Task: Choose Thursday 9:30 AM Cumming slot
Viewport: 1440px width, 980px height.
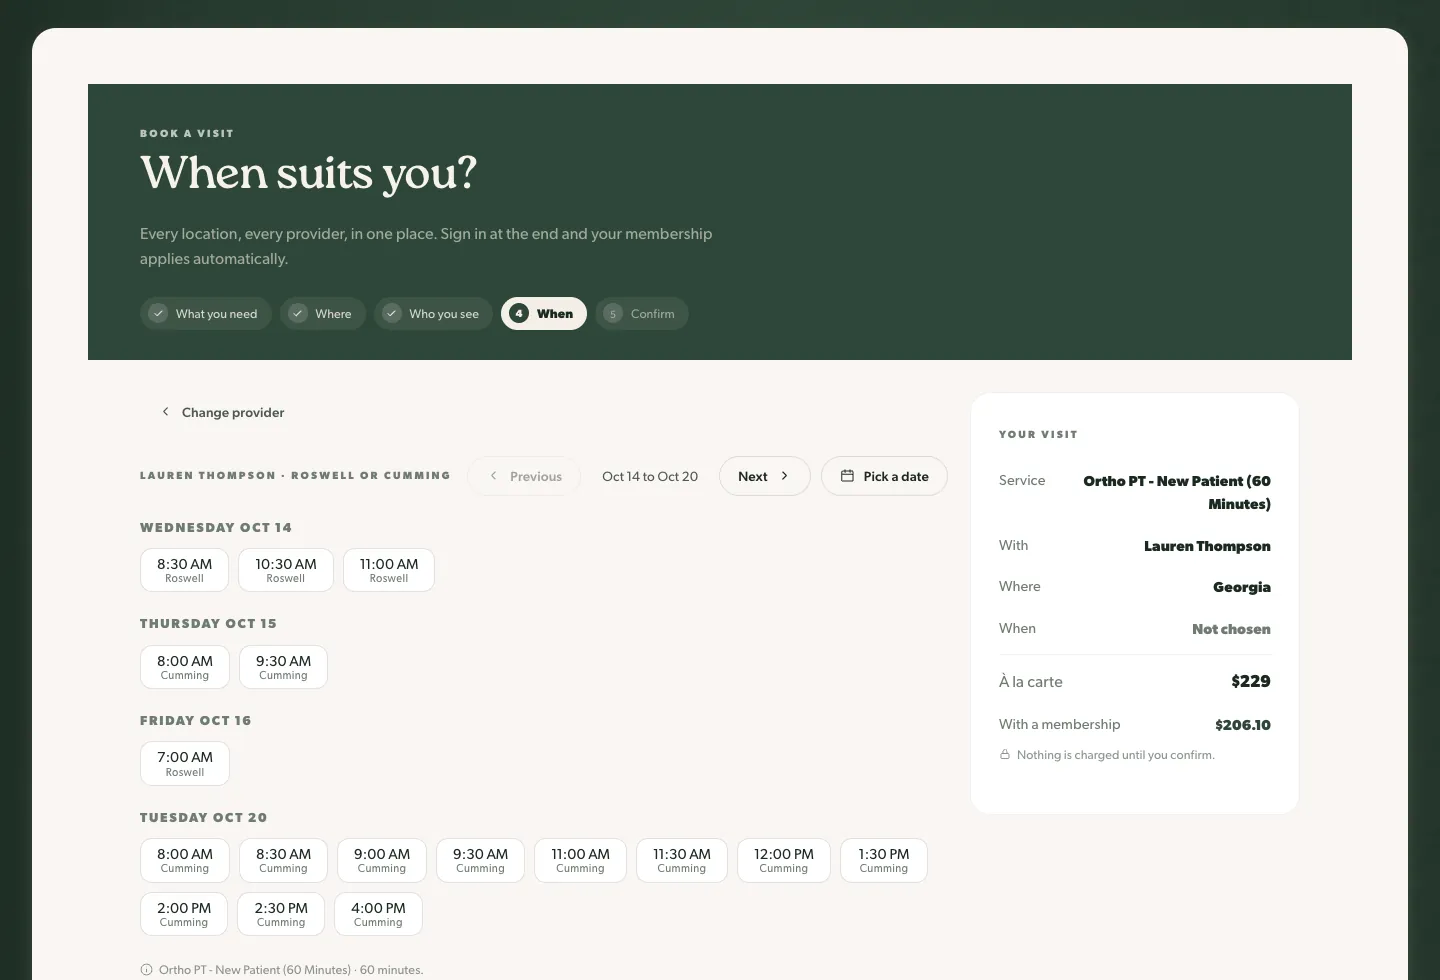Action: [x=283, y=667]
